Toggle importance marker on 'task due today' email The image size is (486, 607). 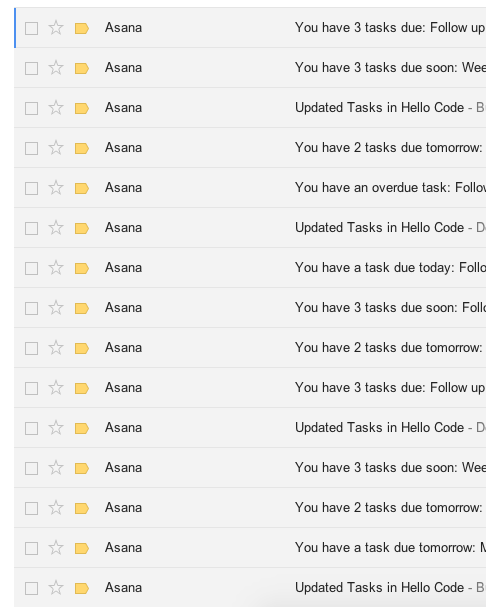82,268
